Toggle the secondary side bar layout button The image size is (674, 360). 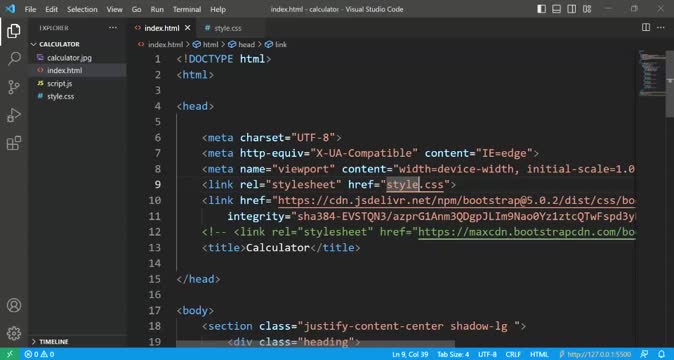(x=572, y=9)
